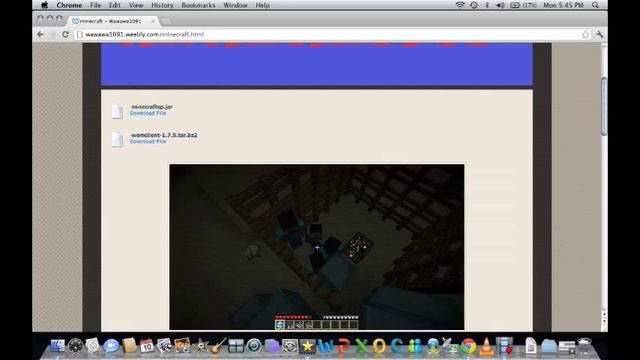640x360 pixels.
Task: Launch Microsoft Communicator C icon in dock
Action: click(x=397, y=346)
